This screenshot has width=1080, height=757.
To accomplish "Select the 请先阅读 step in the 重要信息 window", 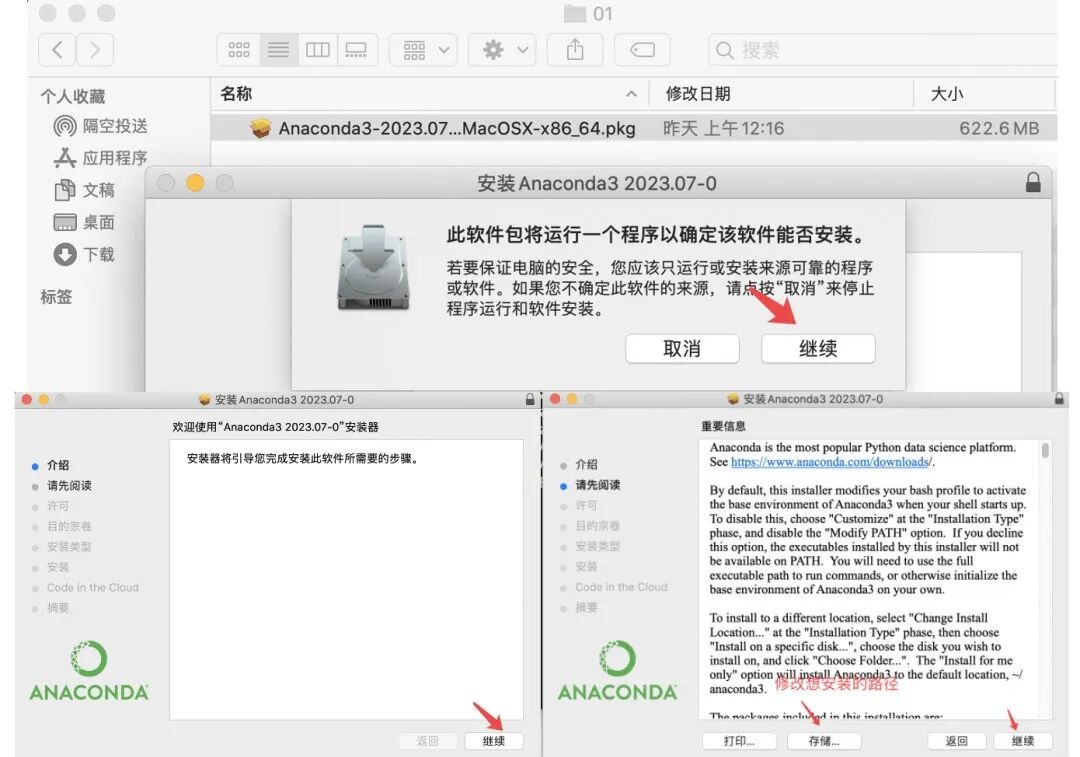I will click(598, 485).
